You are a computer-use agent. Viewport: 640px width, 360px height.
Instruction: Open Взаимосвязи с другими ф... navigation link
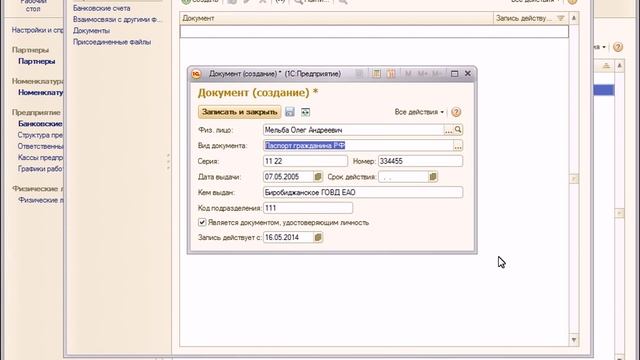coord(117,19)
